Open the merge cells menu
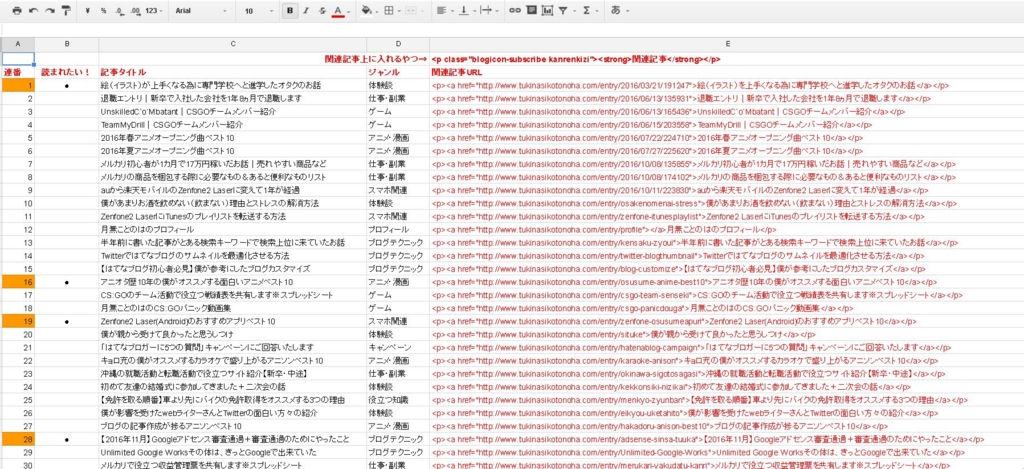The image size is (1024, 469). click(411, 10)
